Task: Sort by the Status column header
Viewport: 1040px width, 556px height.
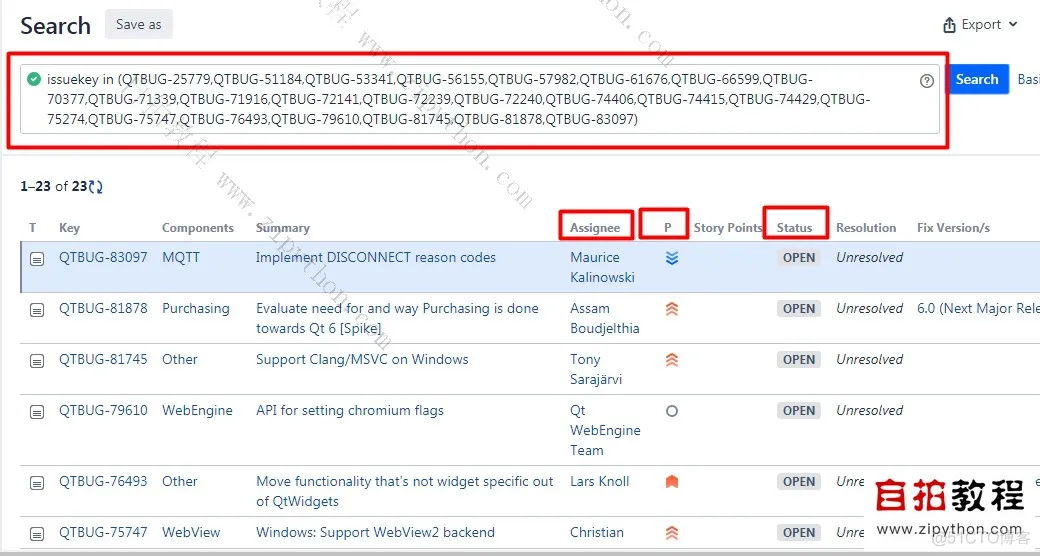Action: [x=795, y=228]
